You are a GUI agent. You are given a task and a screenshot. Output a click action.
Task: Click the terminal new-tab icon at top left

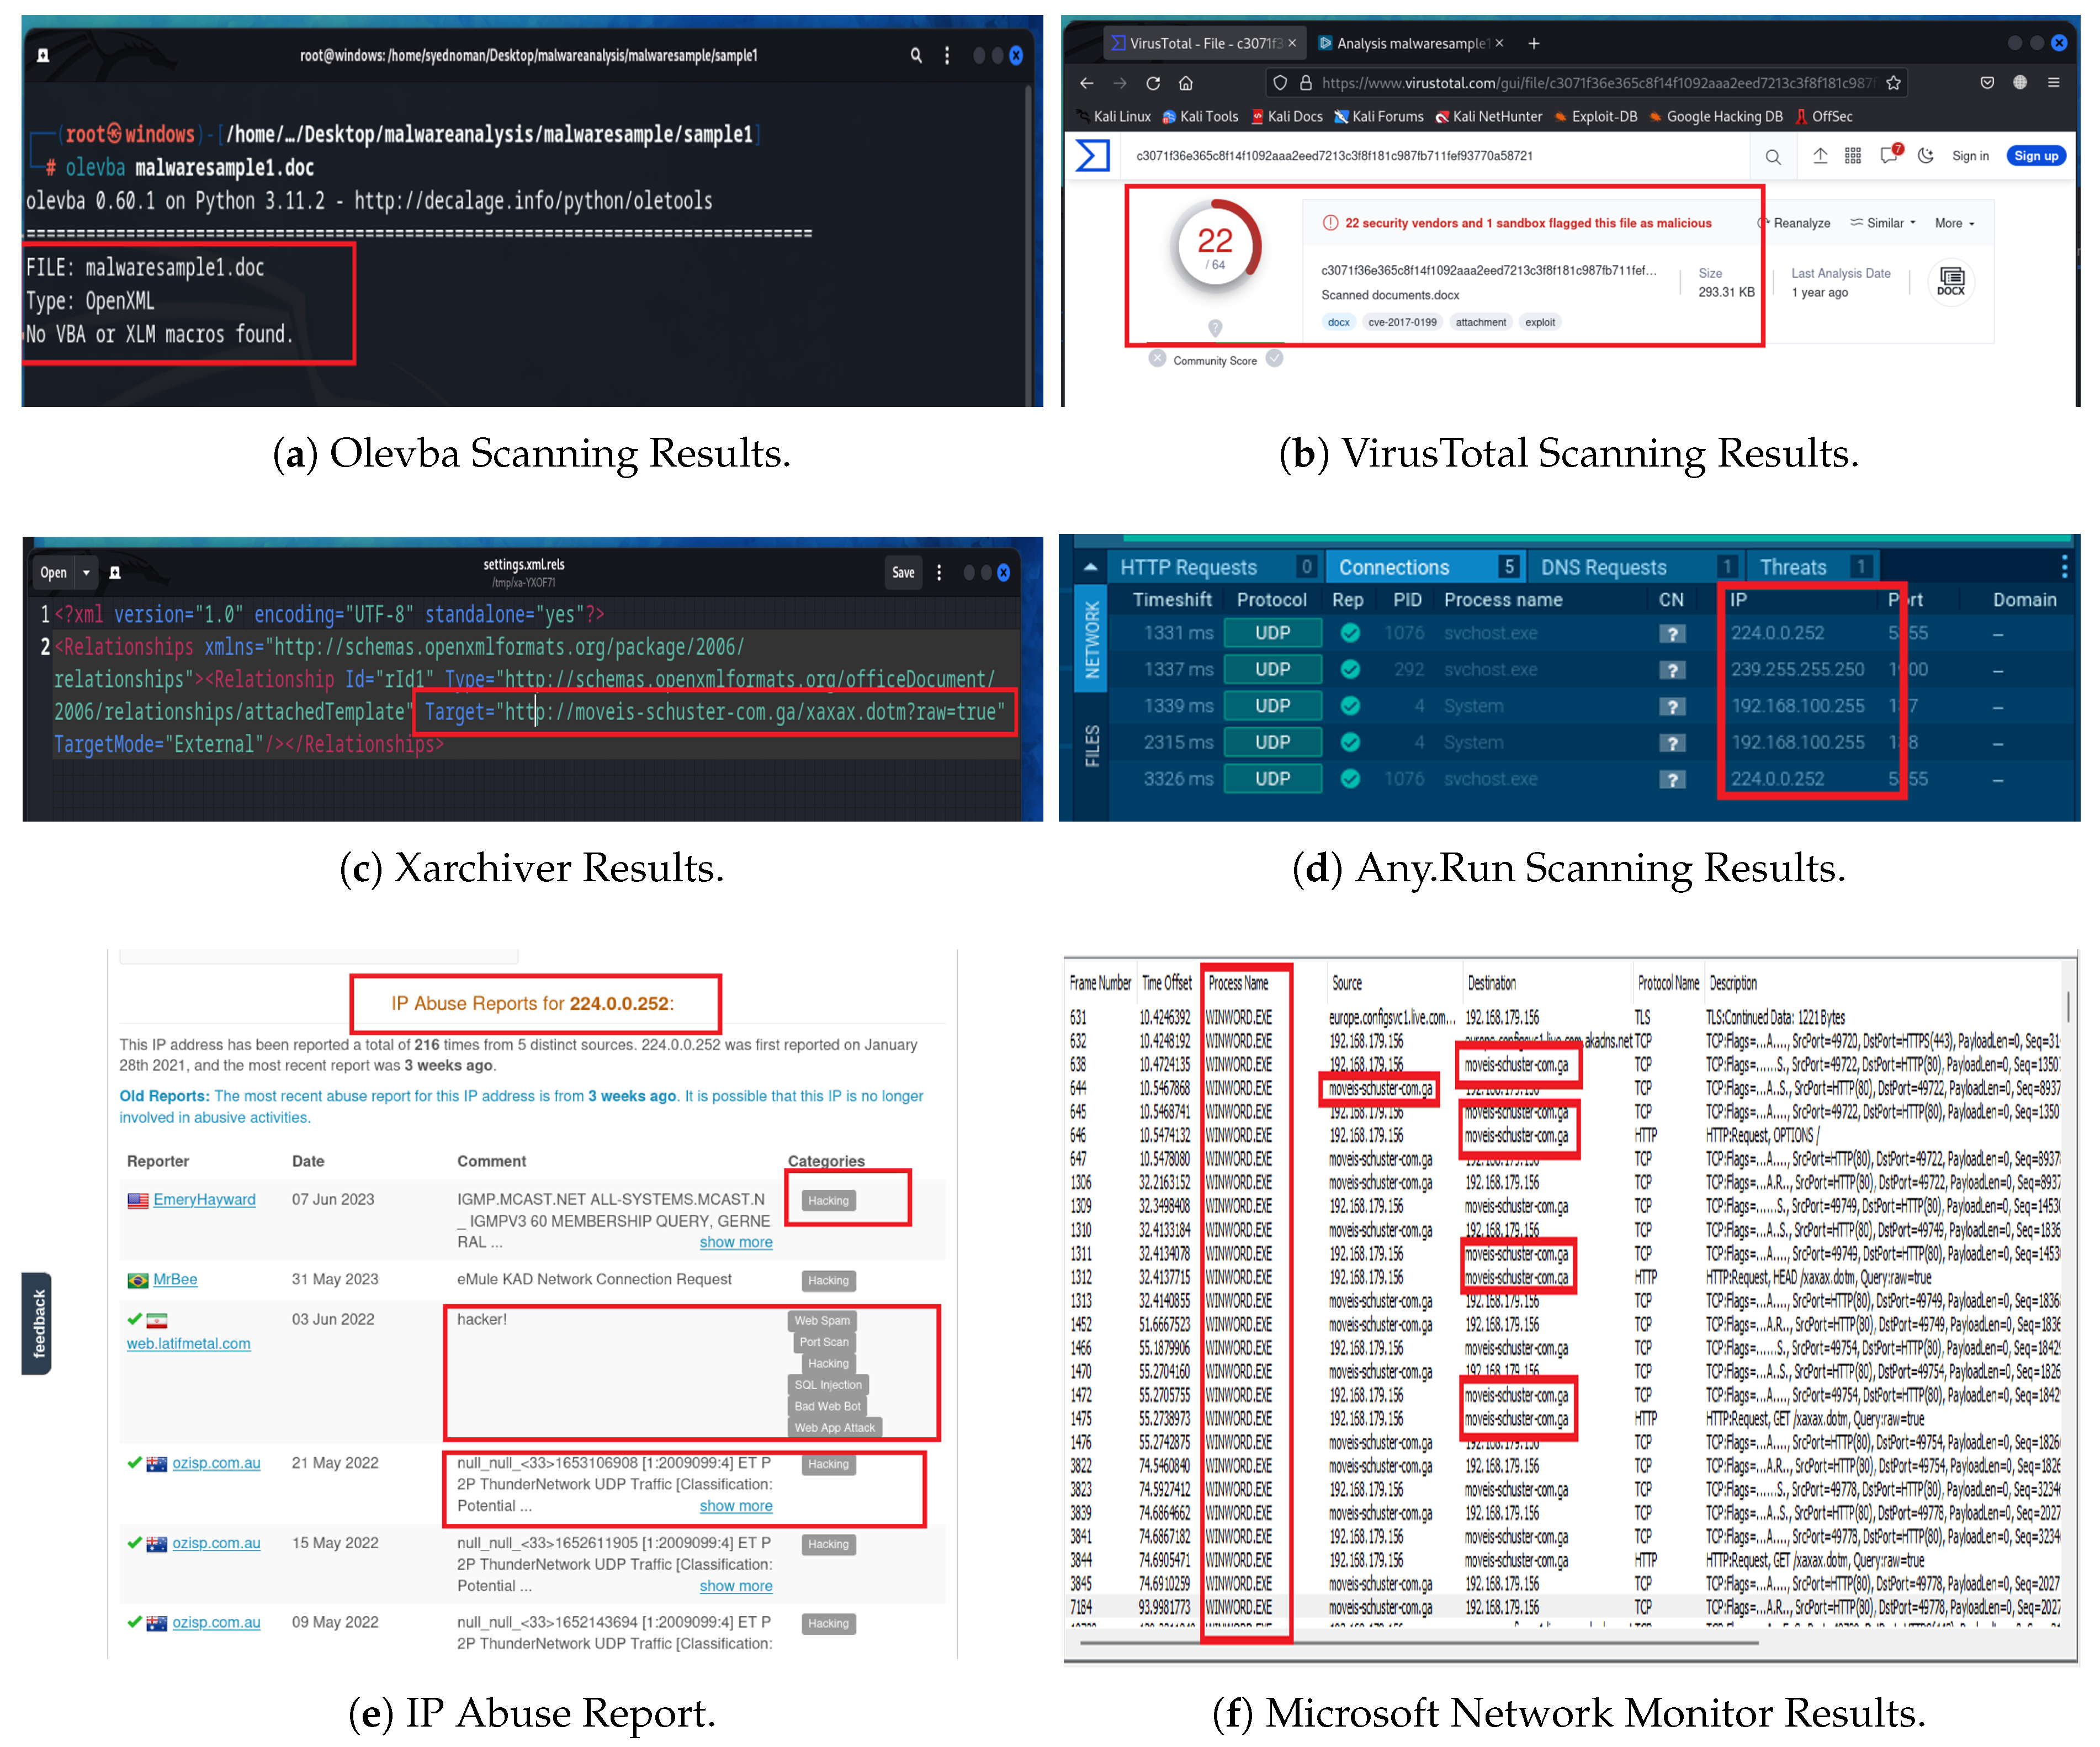(x=43, y=55)
